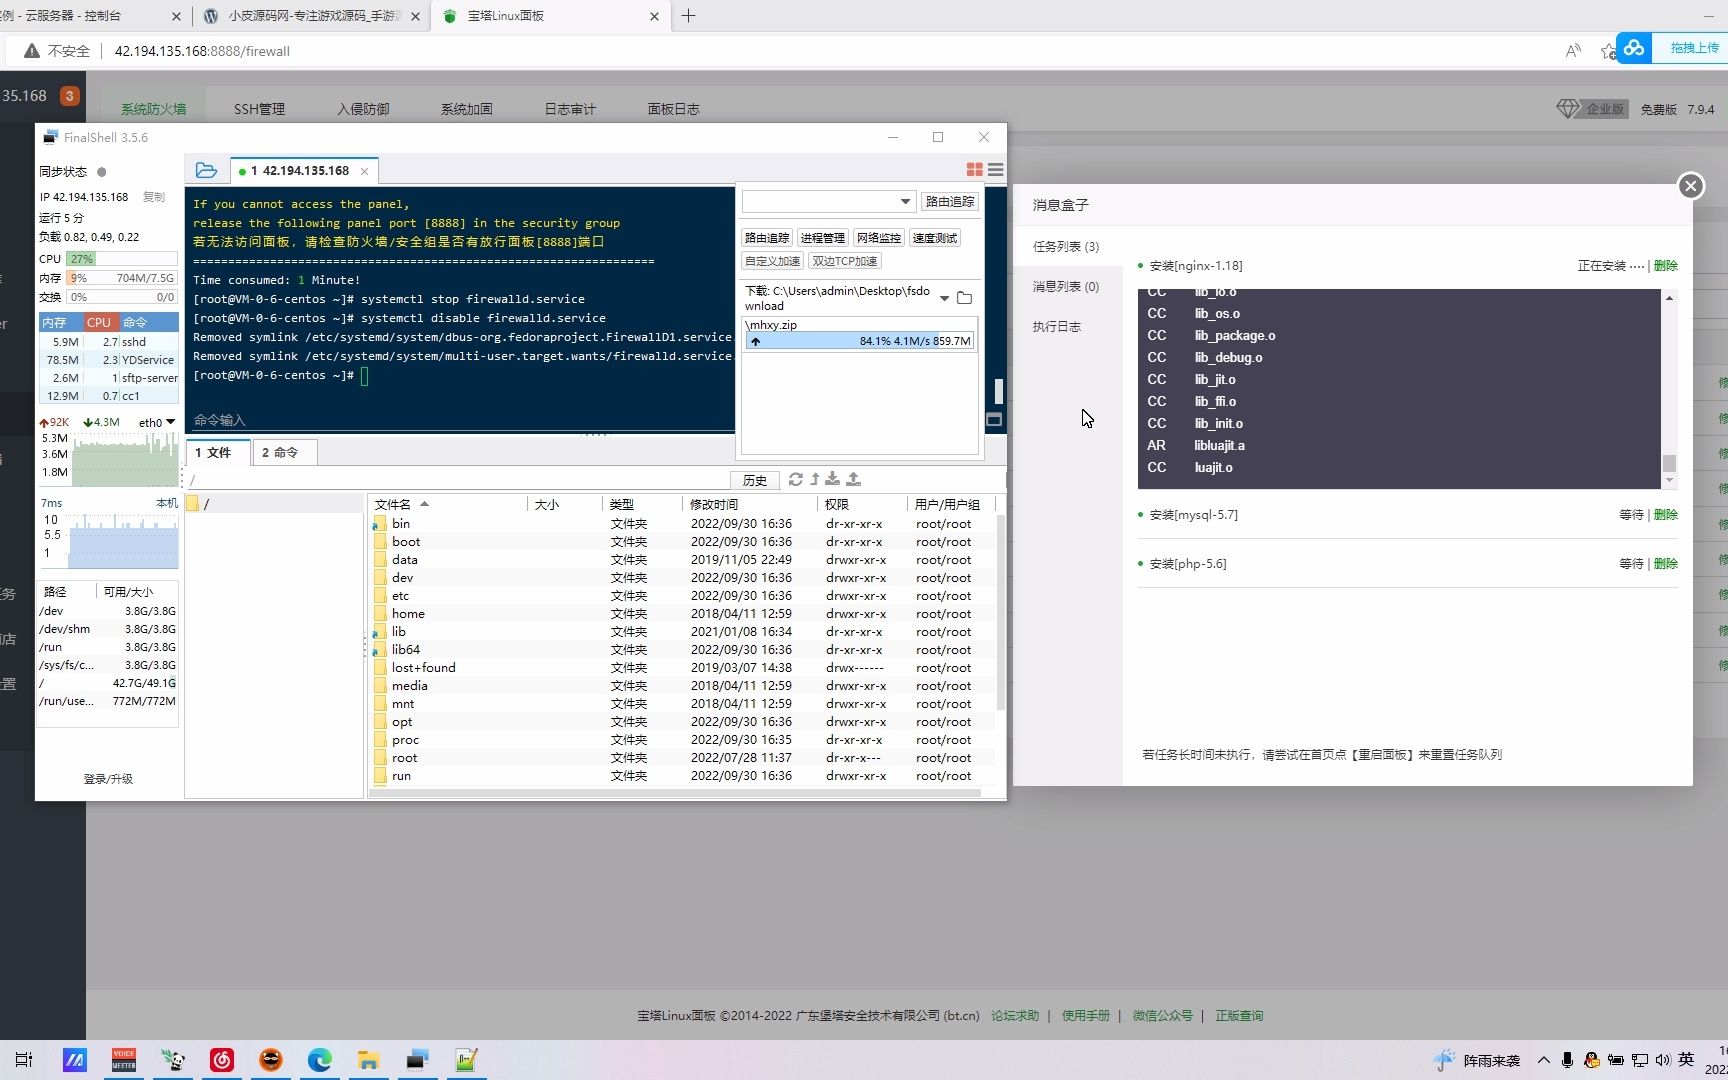
Task: Open SSH管理 tab in the panel
Action: point(259,109)
